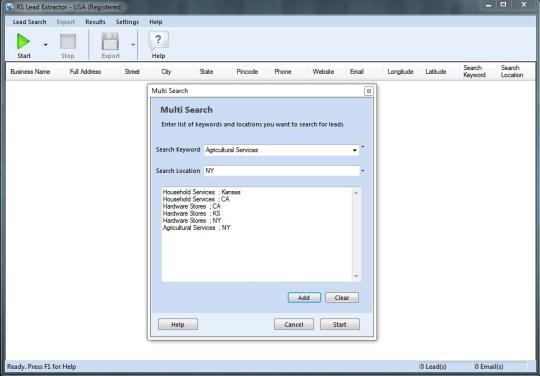Click the City column header
This screenshot has height=376, width=540.
coord(166,72)
